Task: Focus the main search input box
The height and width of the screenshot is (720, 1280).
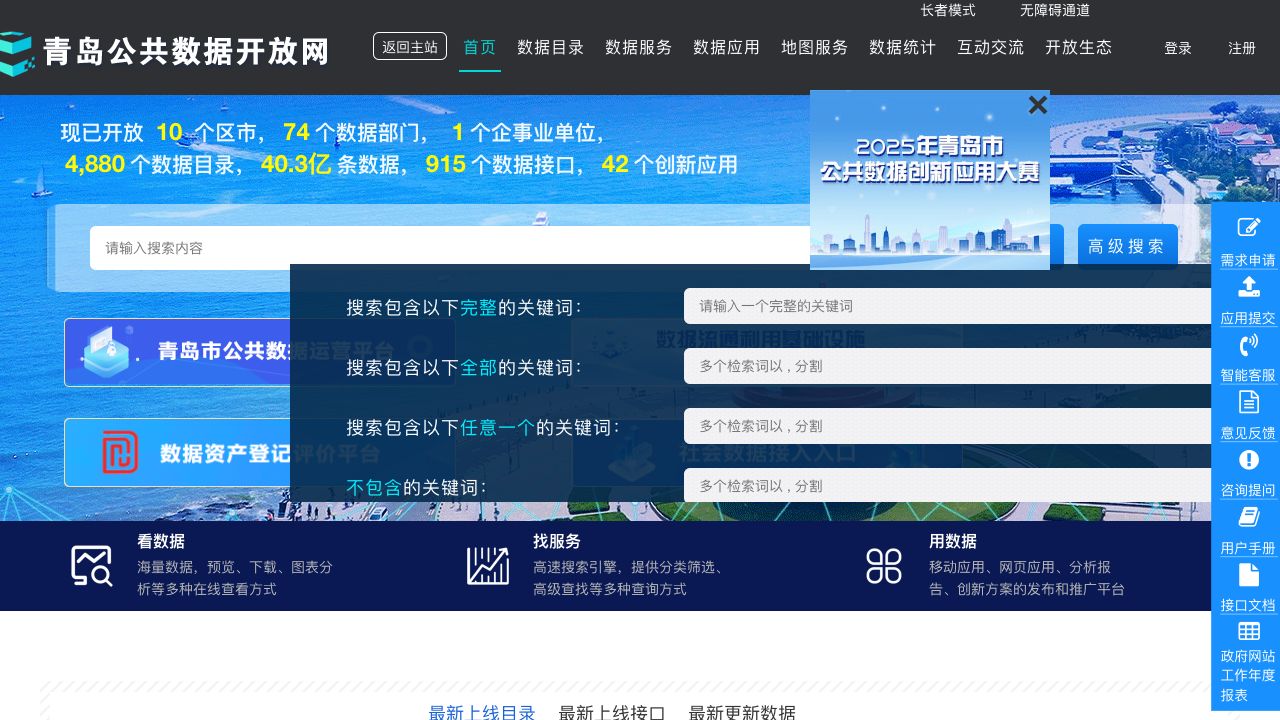Action: coord(450,248)
